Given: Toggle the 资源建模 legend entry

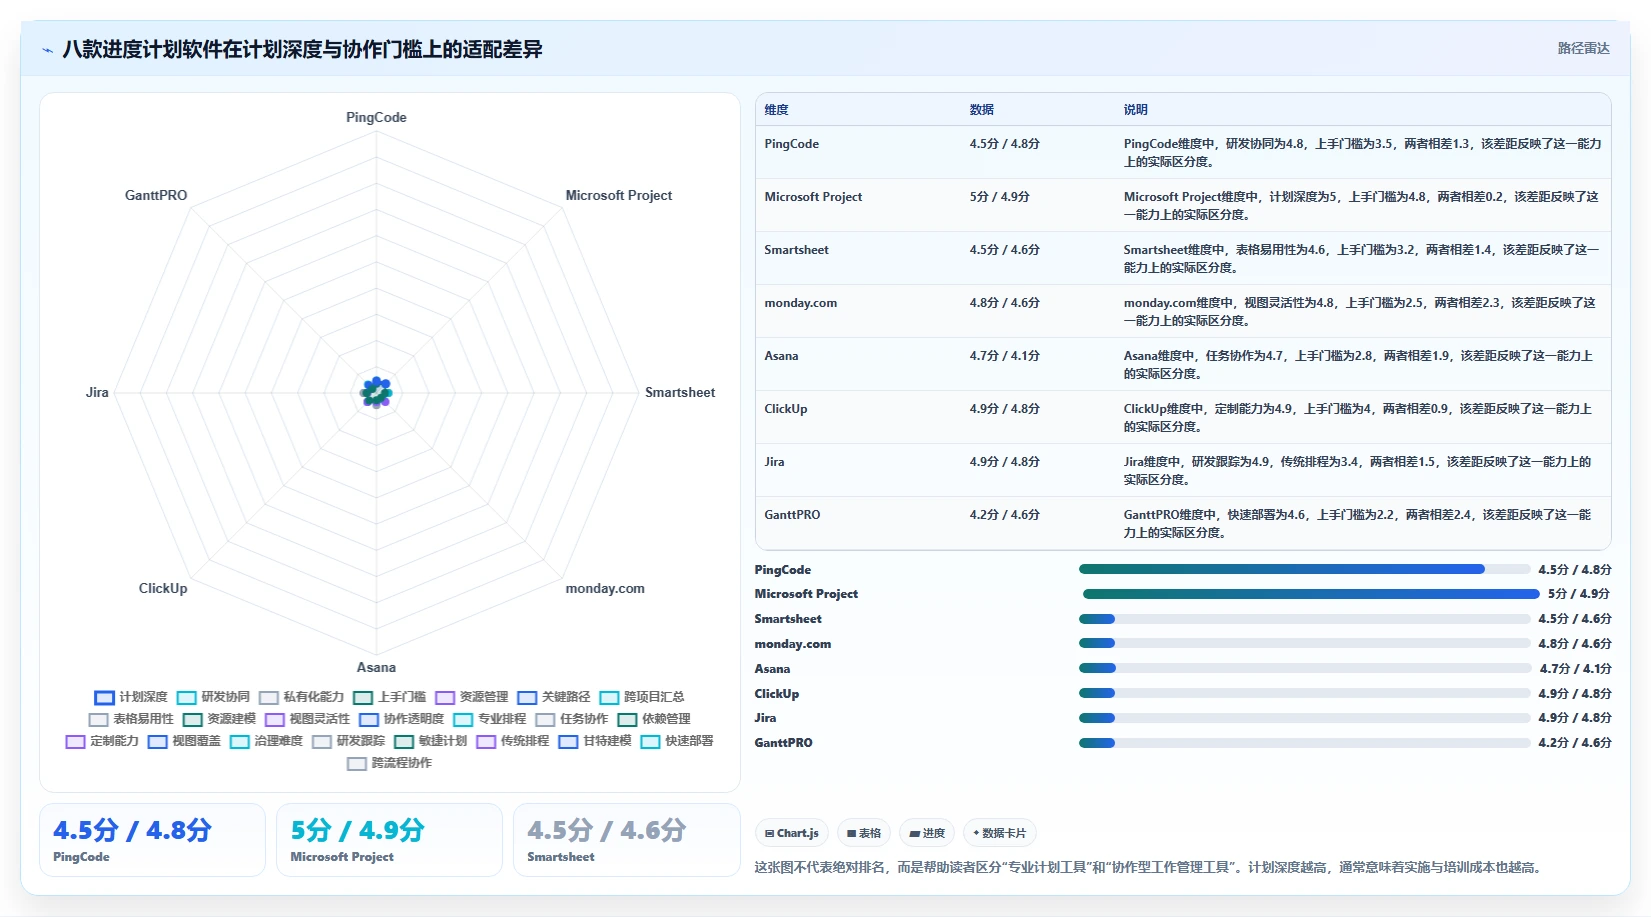Looking at the screenshot, I should 219,719.
